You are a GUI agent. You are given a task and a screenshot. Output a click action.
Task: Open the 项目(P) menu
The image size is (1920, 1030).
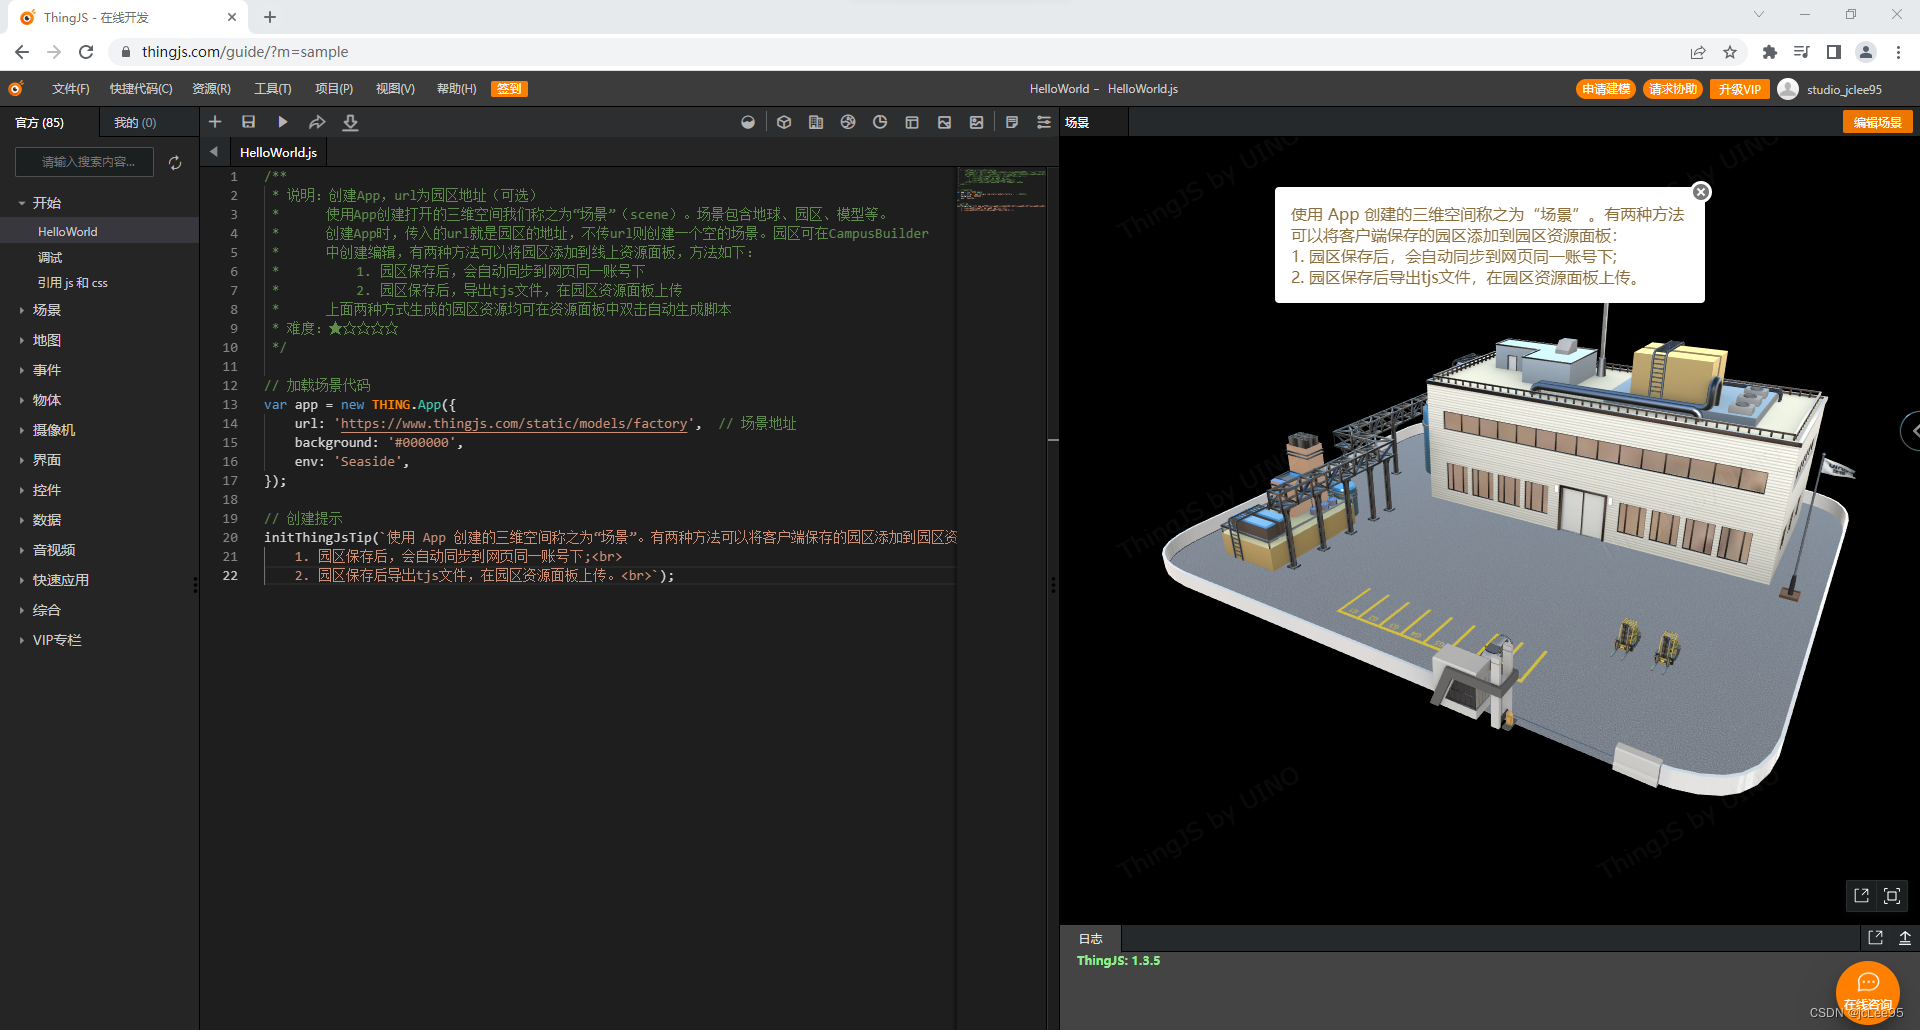tap(334, 89)
